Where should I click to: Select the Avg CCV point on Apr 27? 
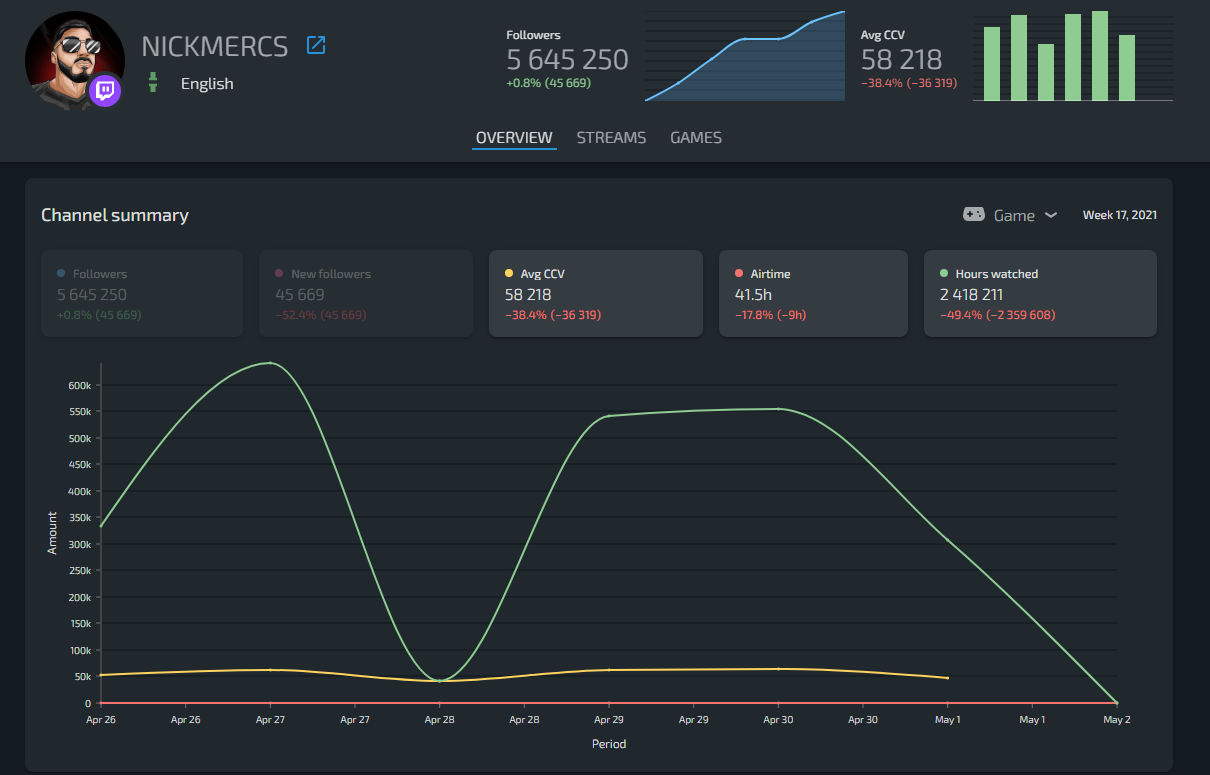[x=270, y=670]
